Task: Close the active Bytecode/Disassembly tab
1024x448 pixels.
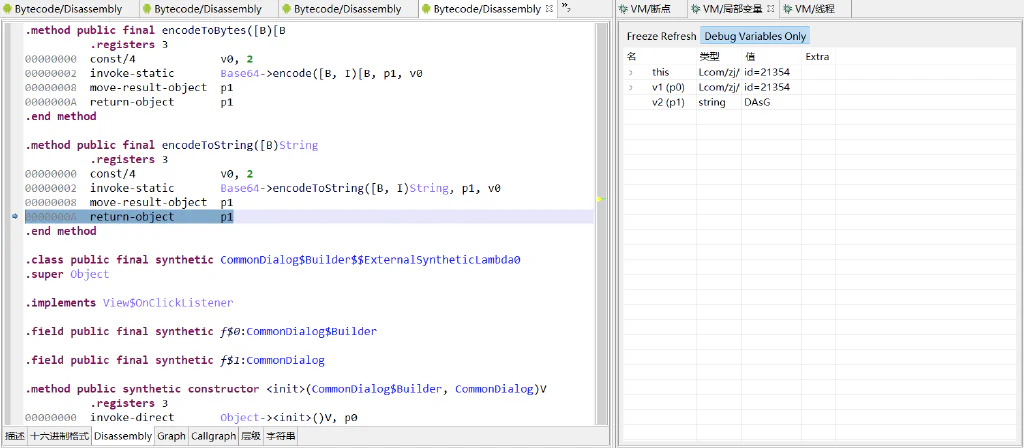Action: pyautogui.click(x=549, y=9)
